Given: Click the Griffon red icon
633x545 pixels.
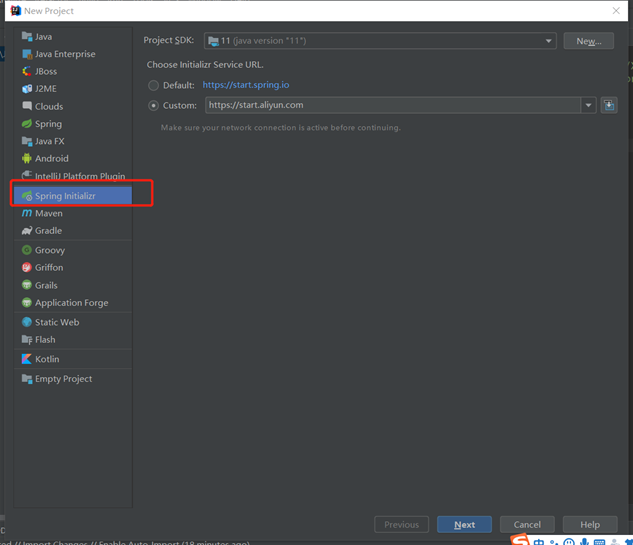Looking at the screenshot, I should tap(27, 268).
